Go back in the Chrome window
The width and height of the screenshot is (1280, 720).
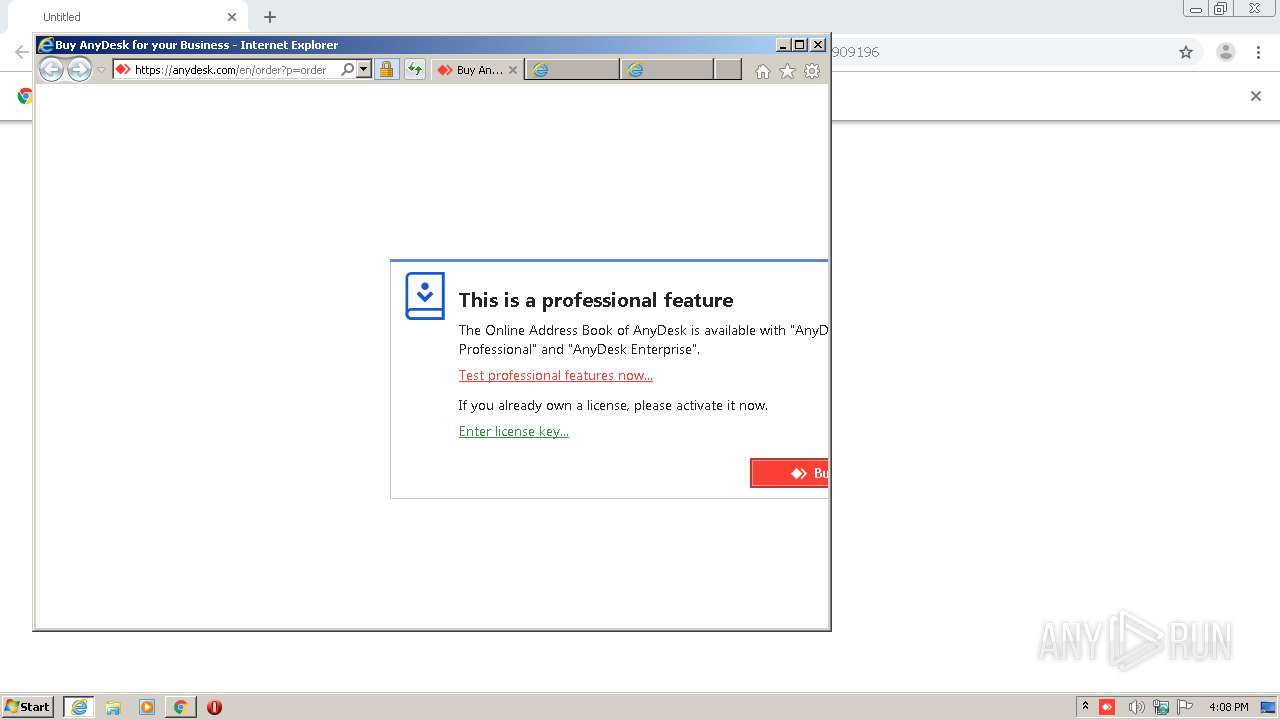[20, 52]
